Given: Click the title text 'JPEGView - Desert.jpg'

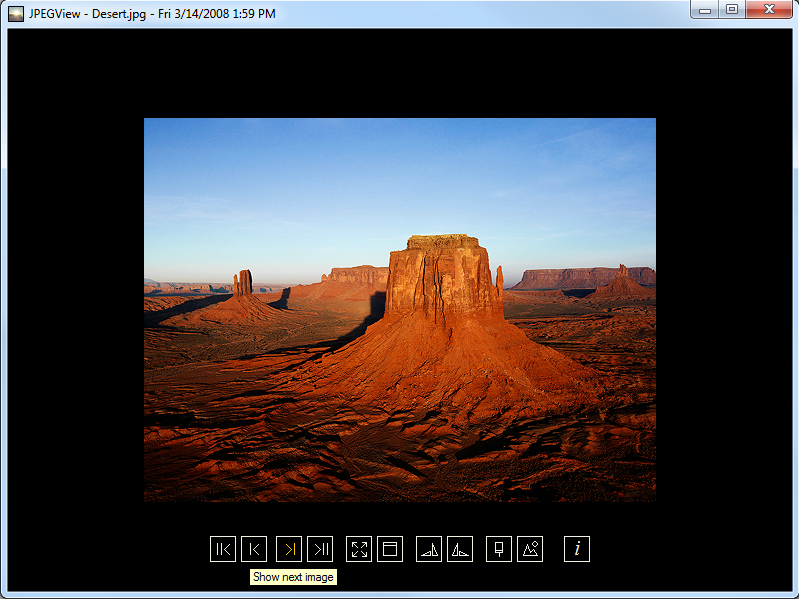Looking at the screenshot, I should [x=87, y=14].
